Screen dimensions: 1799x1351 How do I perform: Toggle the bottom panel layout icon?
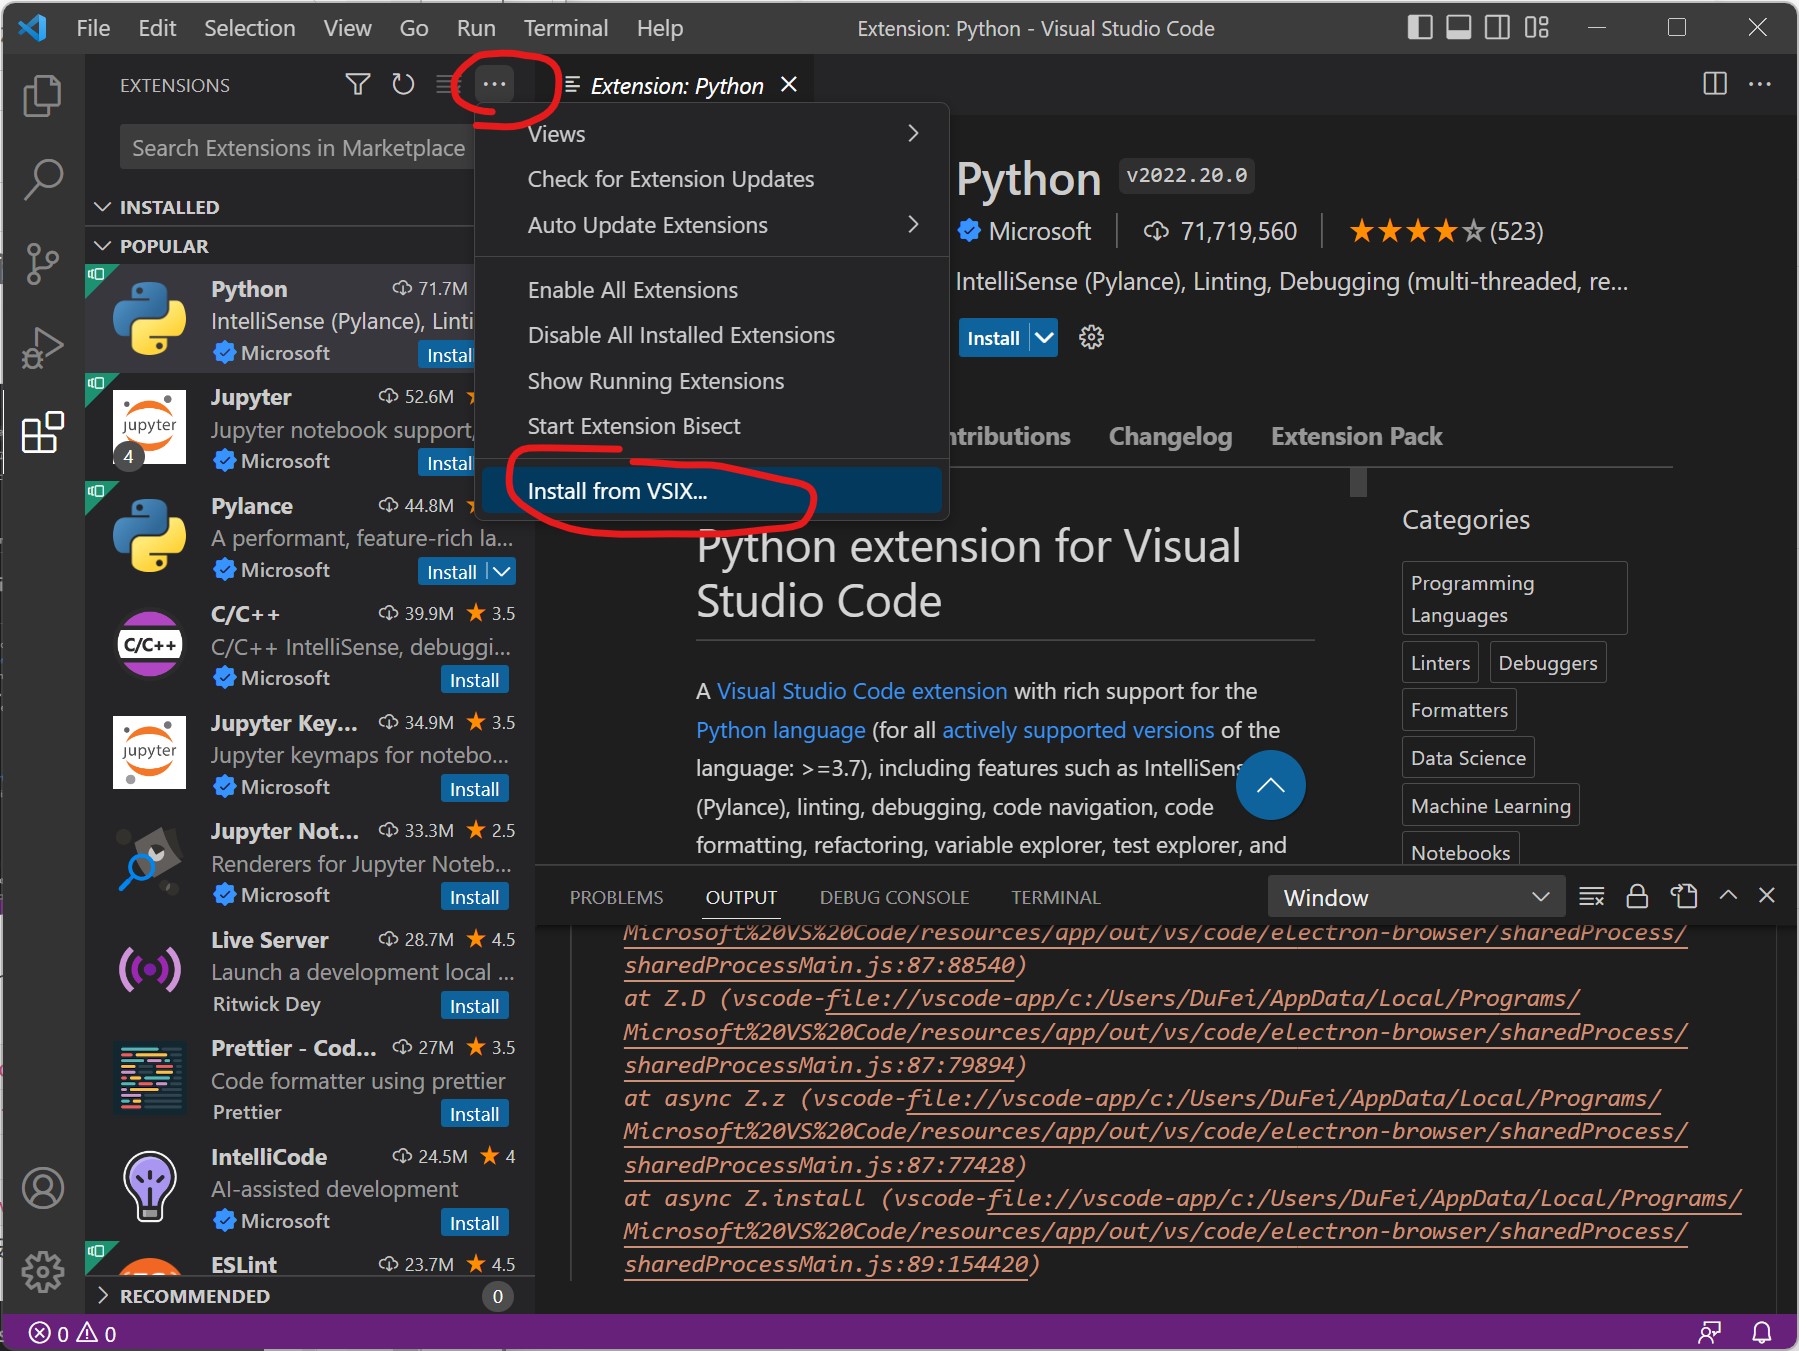click(1459, 27)
